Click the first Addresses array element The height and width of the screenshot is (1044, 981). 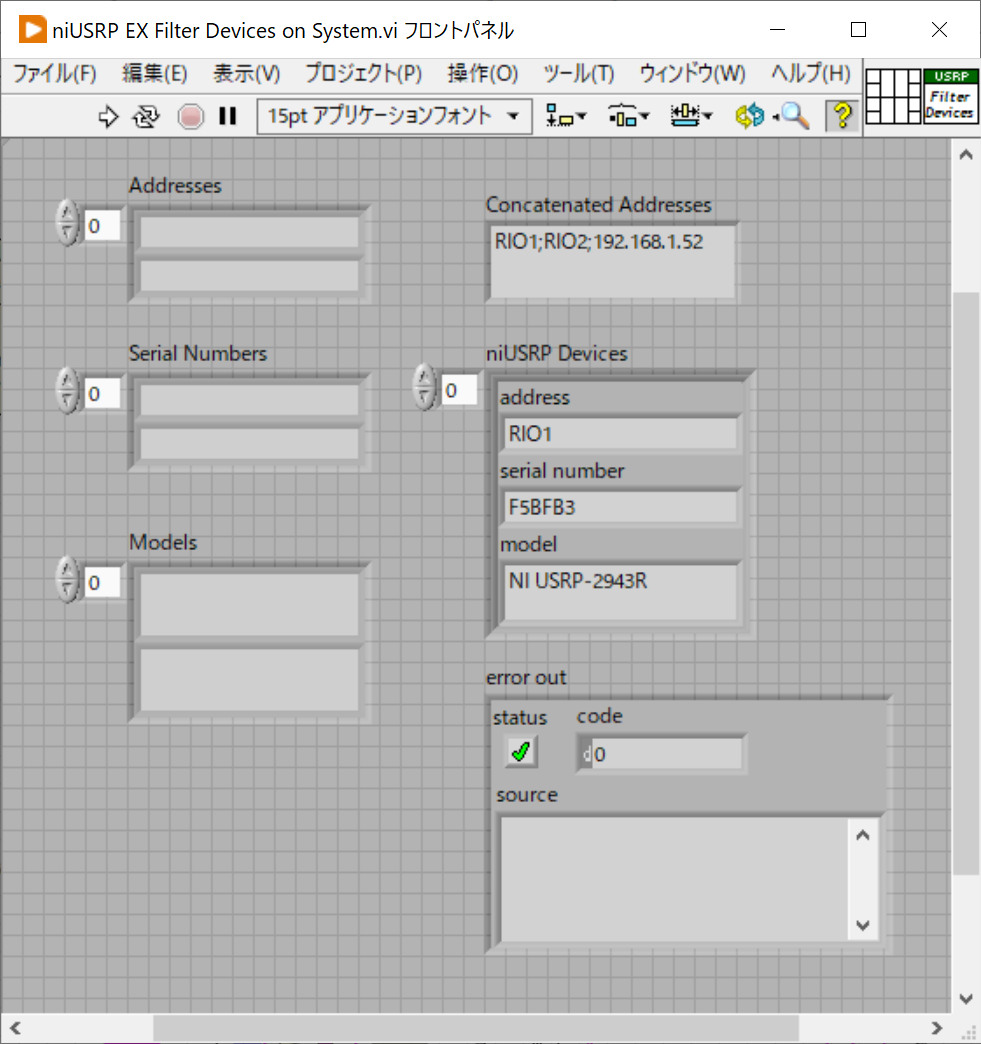point(250,233)
